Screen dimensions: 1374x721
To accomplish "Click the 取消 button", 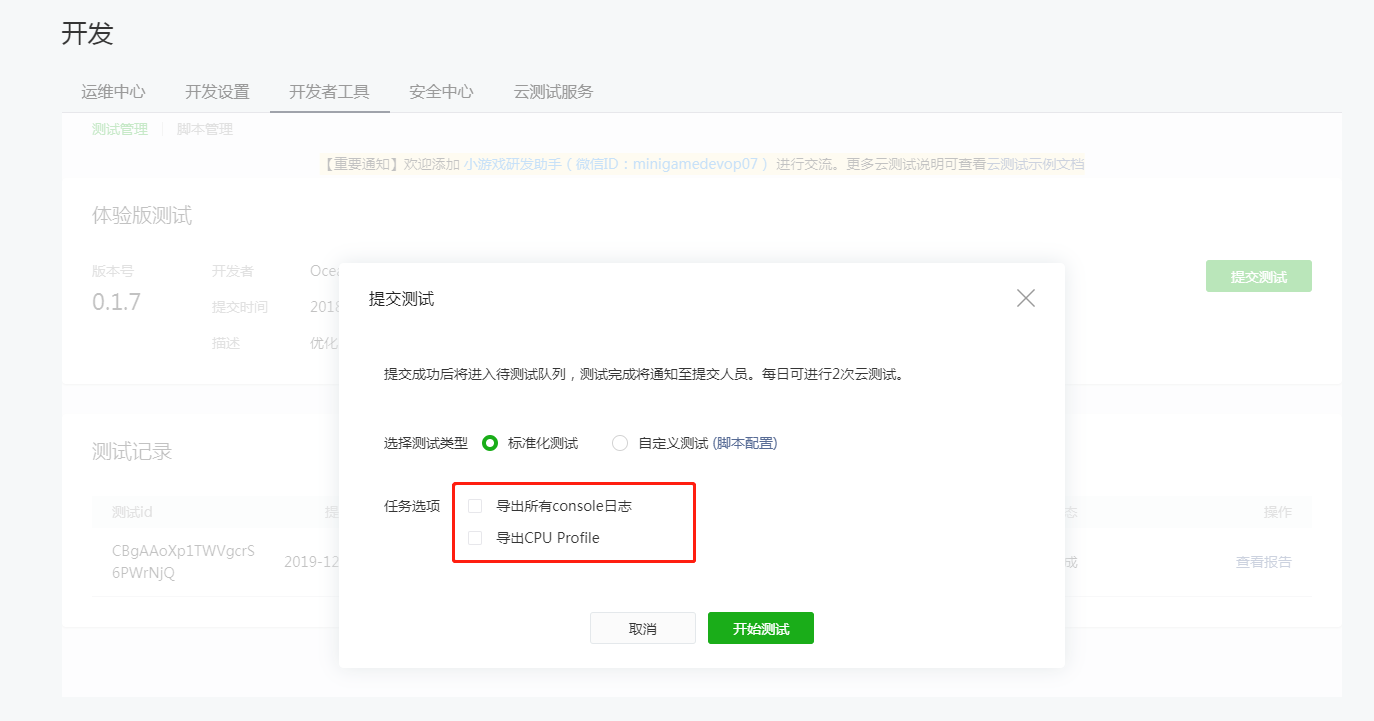I will 643,628.
